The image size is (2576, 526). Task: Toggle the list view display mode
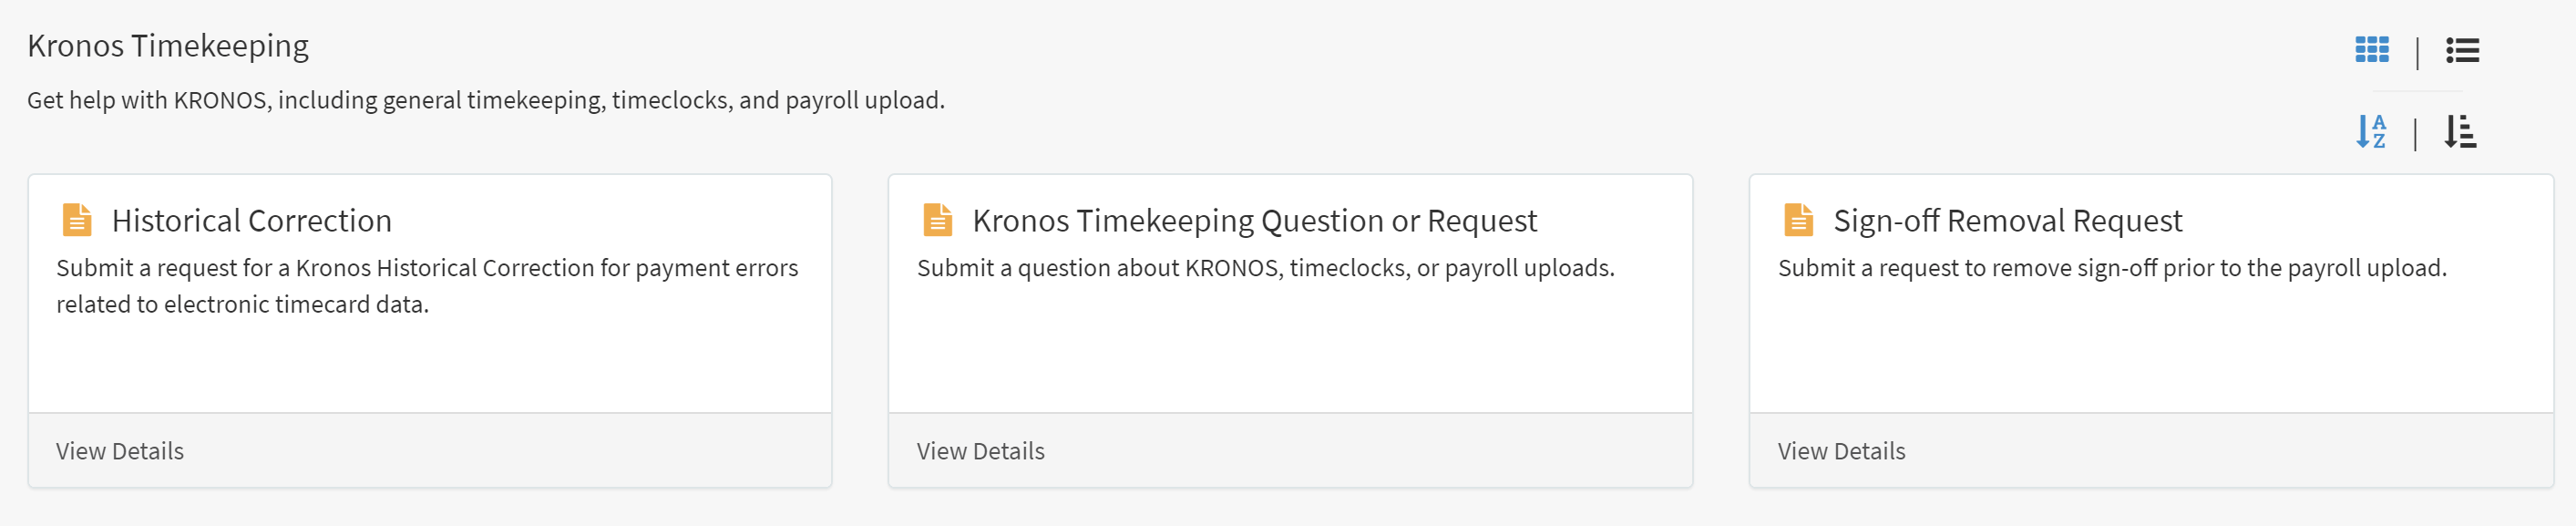pos(2462,50)
